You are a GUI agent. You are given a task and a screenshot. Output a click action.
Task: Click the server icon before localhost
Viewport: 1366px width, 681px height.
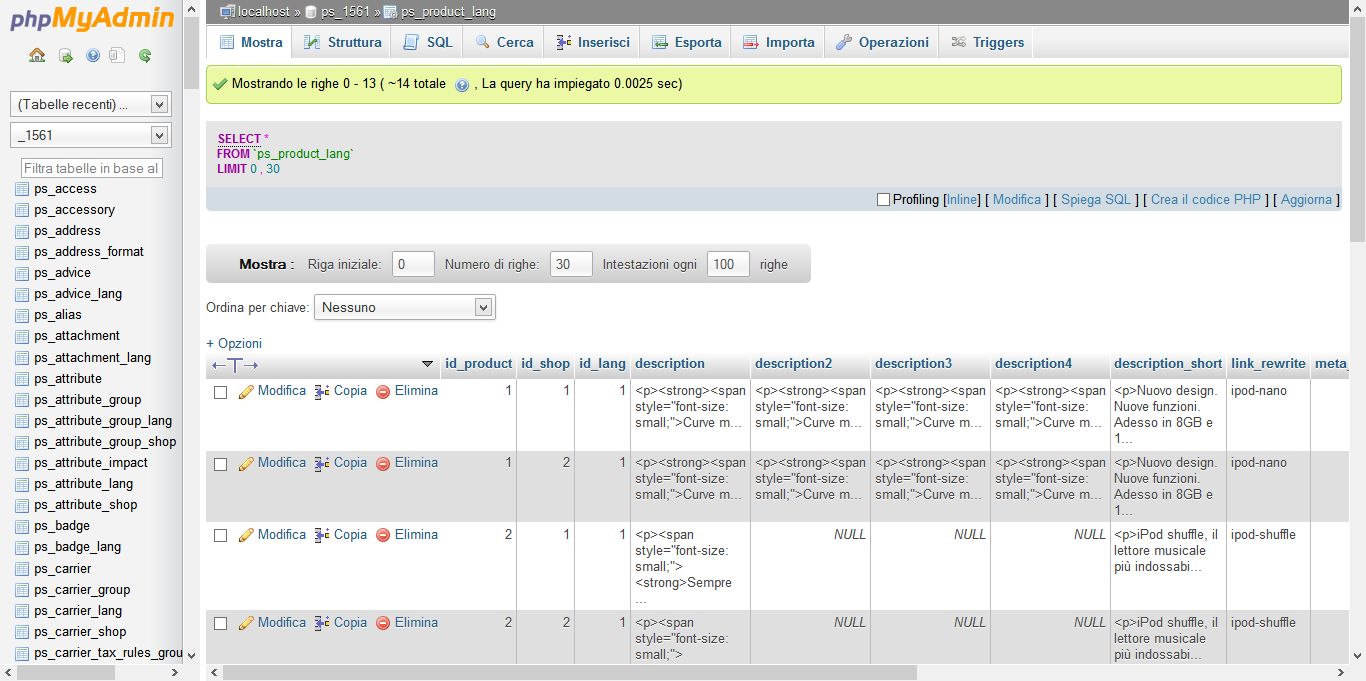pos(228,12)
